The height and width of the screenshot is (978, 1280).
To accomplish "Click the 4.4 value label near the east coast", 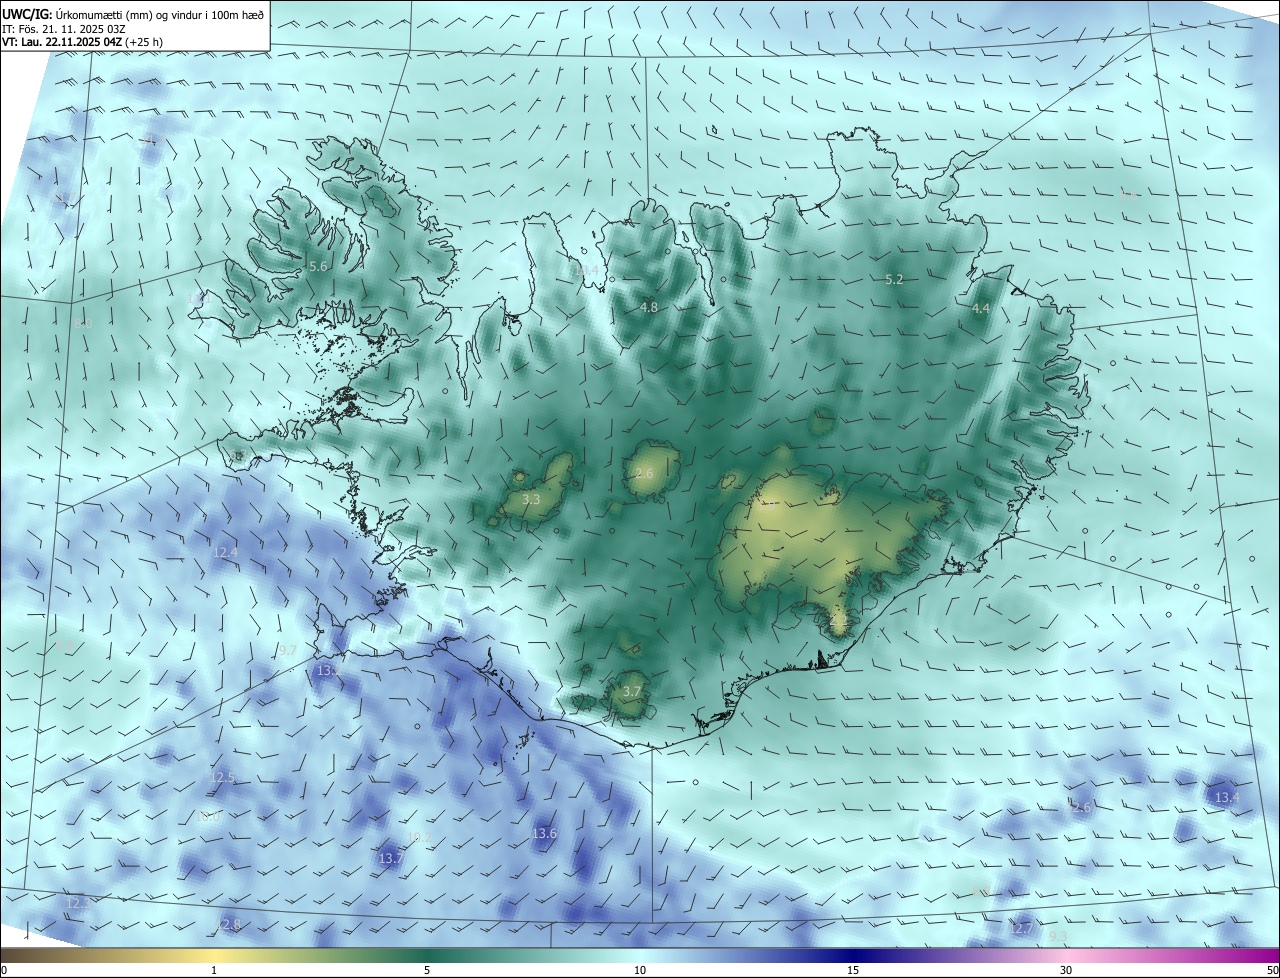I will pyautogui.click(x=981, y=309).
